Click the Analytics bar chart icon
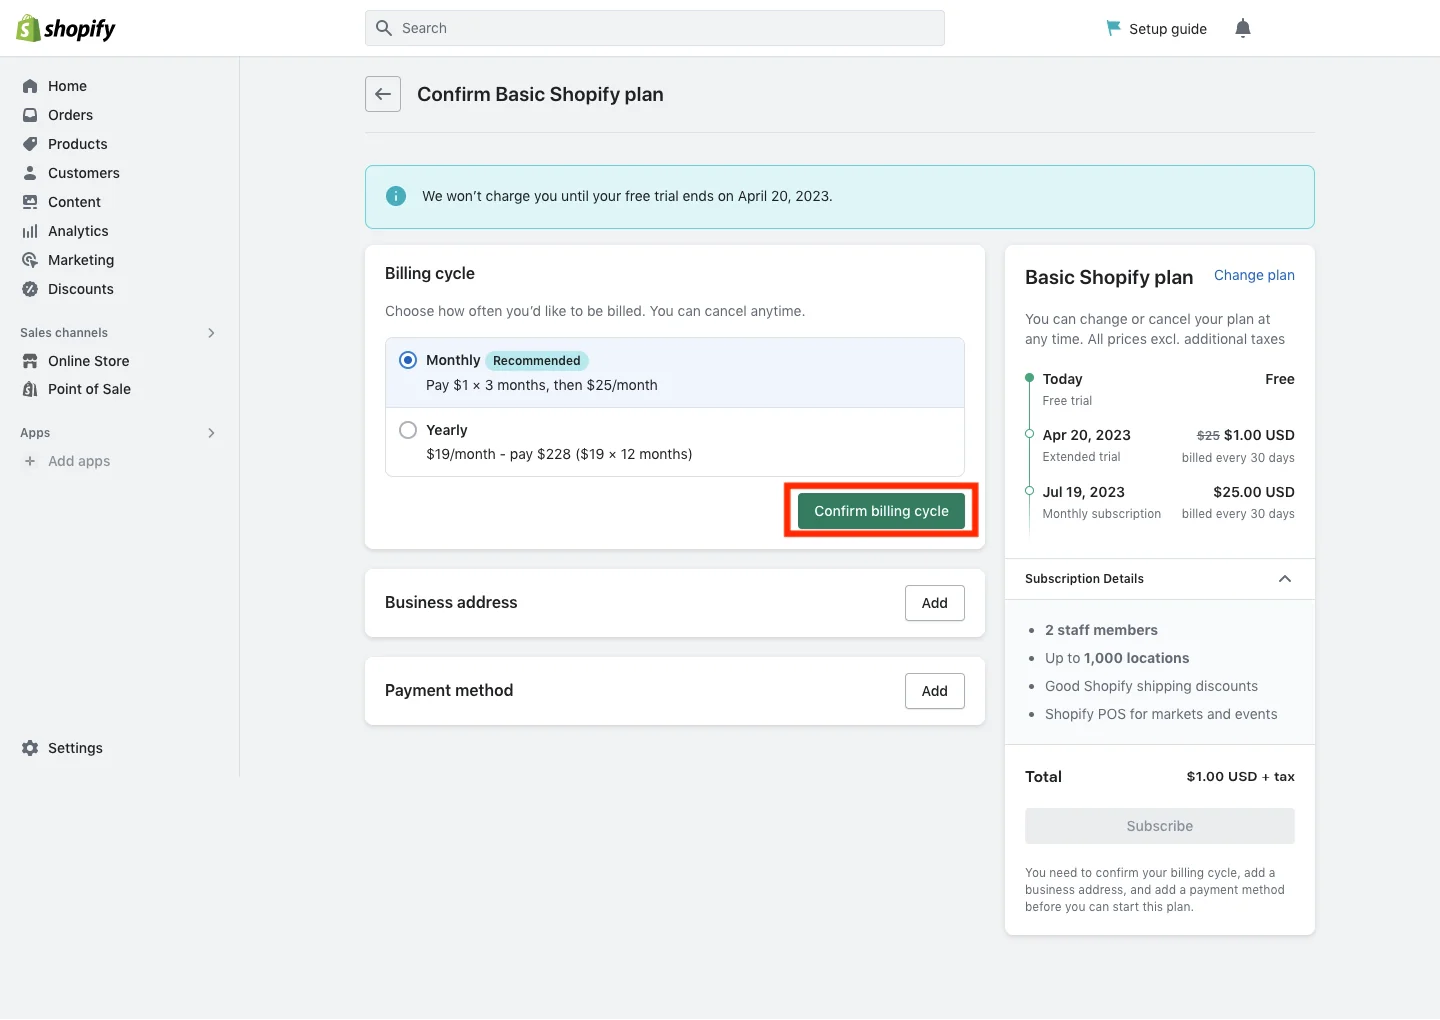Image resolution: width=1440 pixels, height=1020 pixels. click(30, 231)
